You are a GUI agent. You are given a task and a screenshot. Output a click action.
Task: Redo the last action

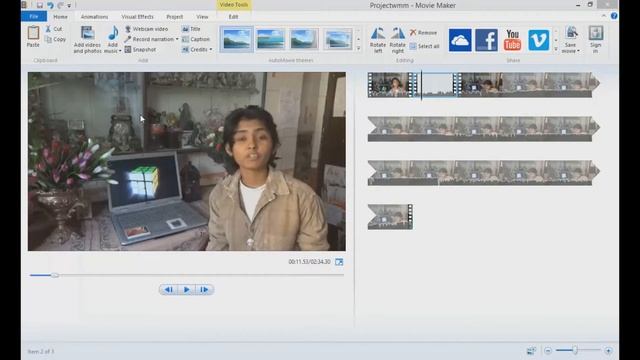coord(60,5)
